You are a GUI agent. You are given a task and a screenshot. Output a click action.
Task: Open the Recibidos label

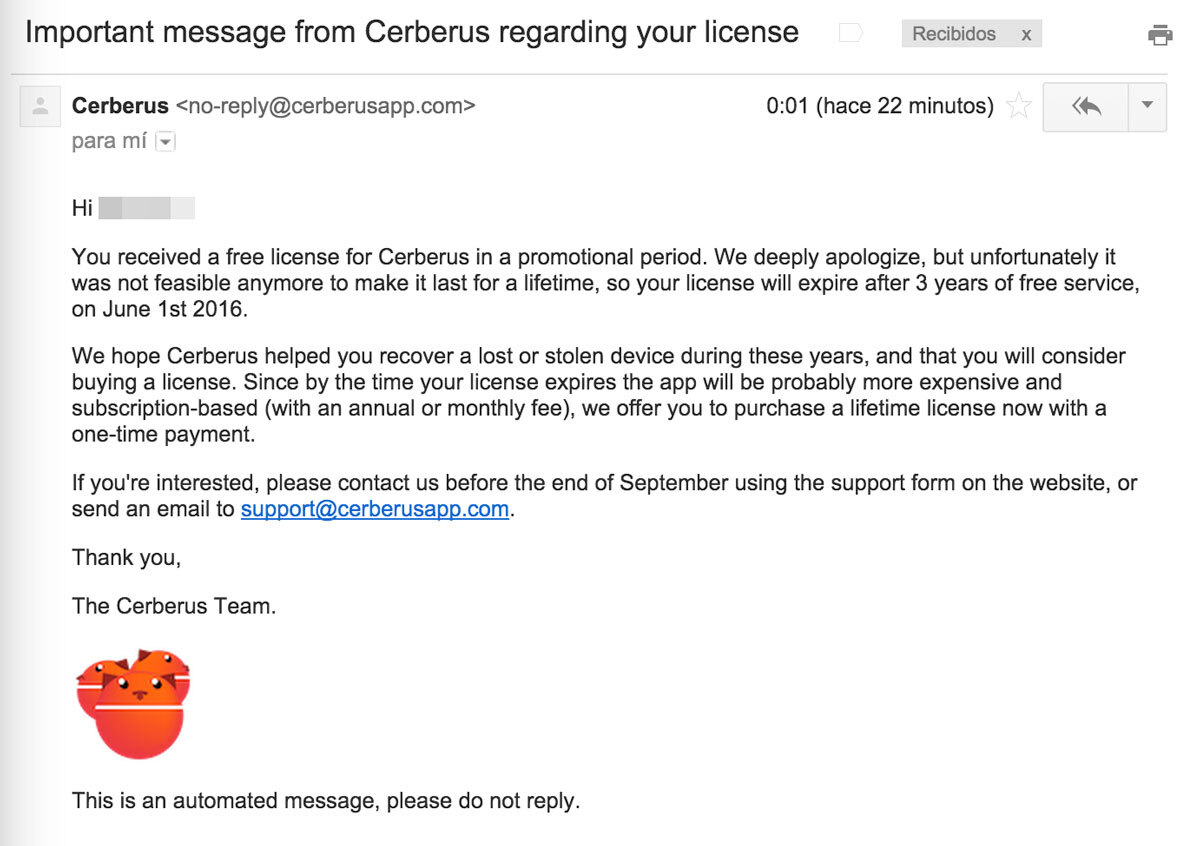pyautogui.click(x=954, y=34)
